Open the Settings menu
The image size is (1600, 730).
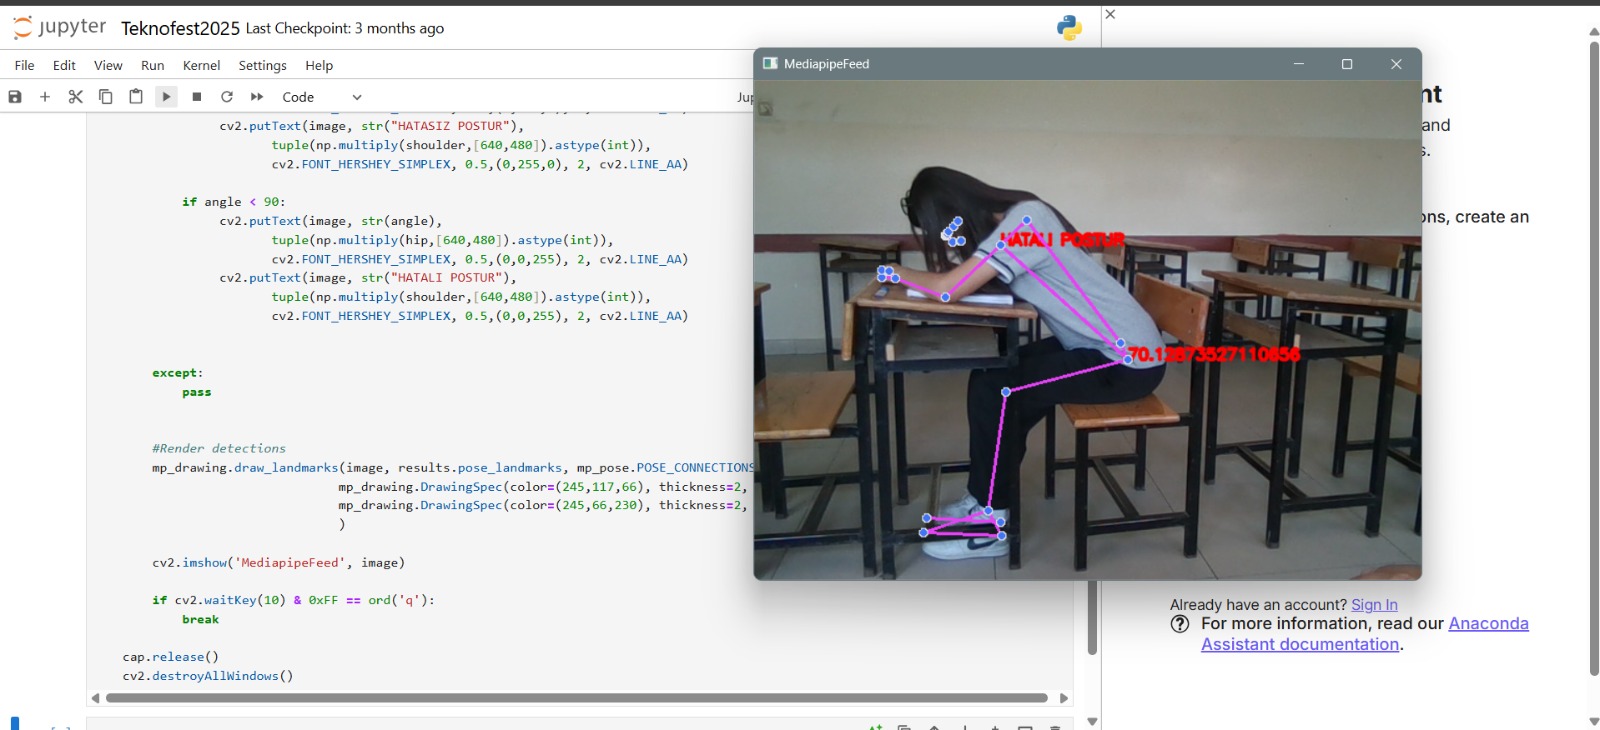pyautogui.click(x=262, y=65)
